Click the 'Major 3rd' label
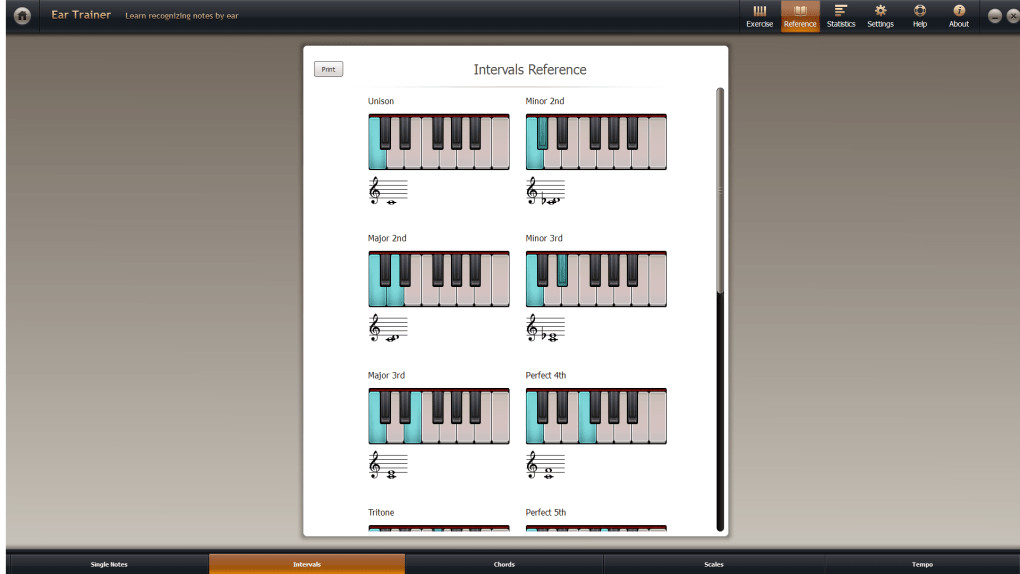Screen dimensions: 1020x574 tap(386, 376)
